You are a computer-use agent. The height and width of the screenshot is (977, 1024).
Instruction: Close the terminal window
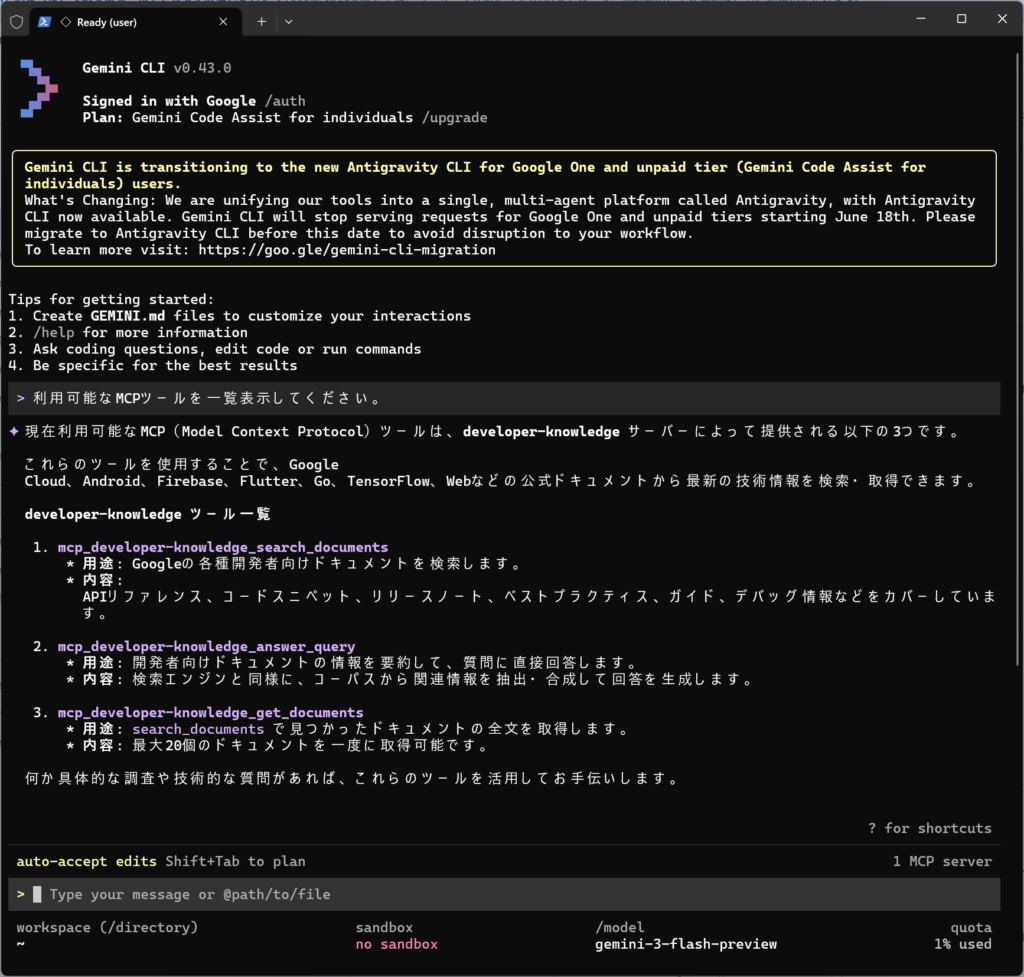coord(1002,19)
